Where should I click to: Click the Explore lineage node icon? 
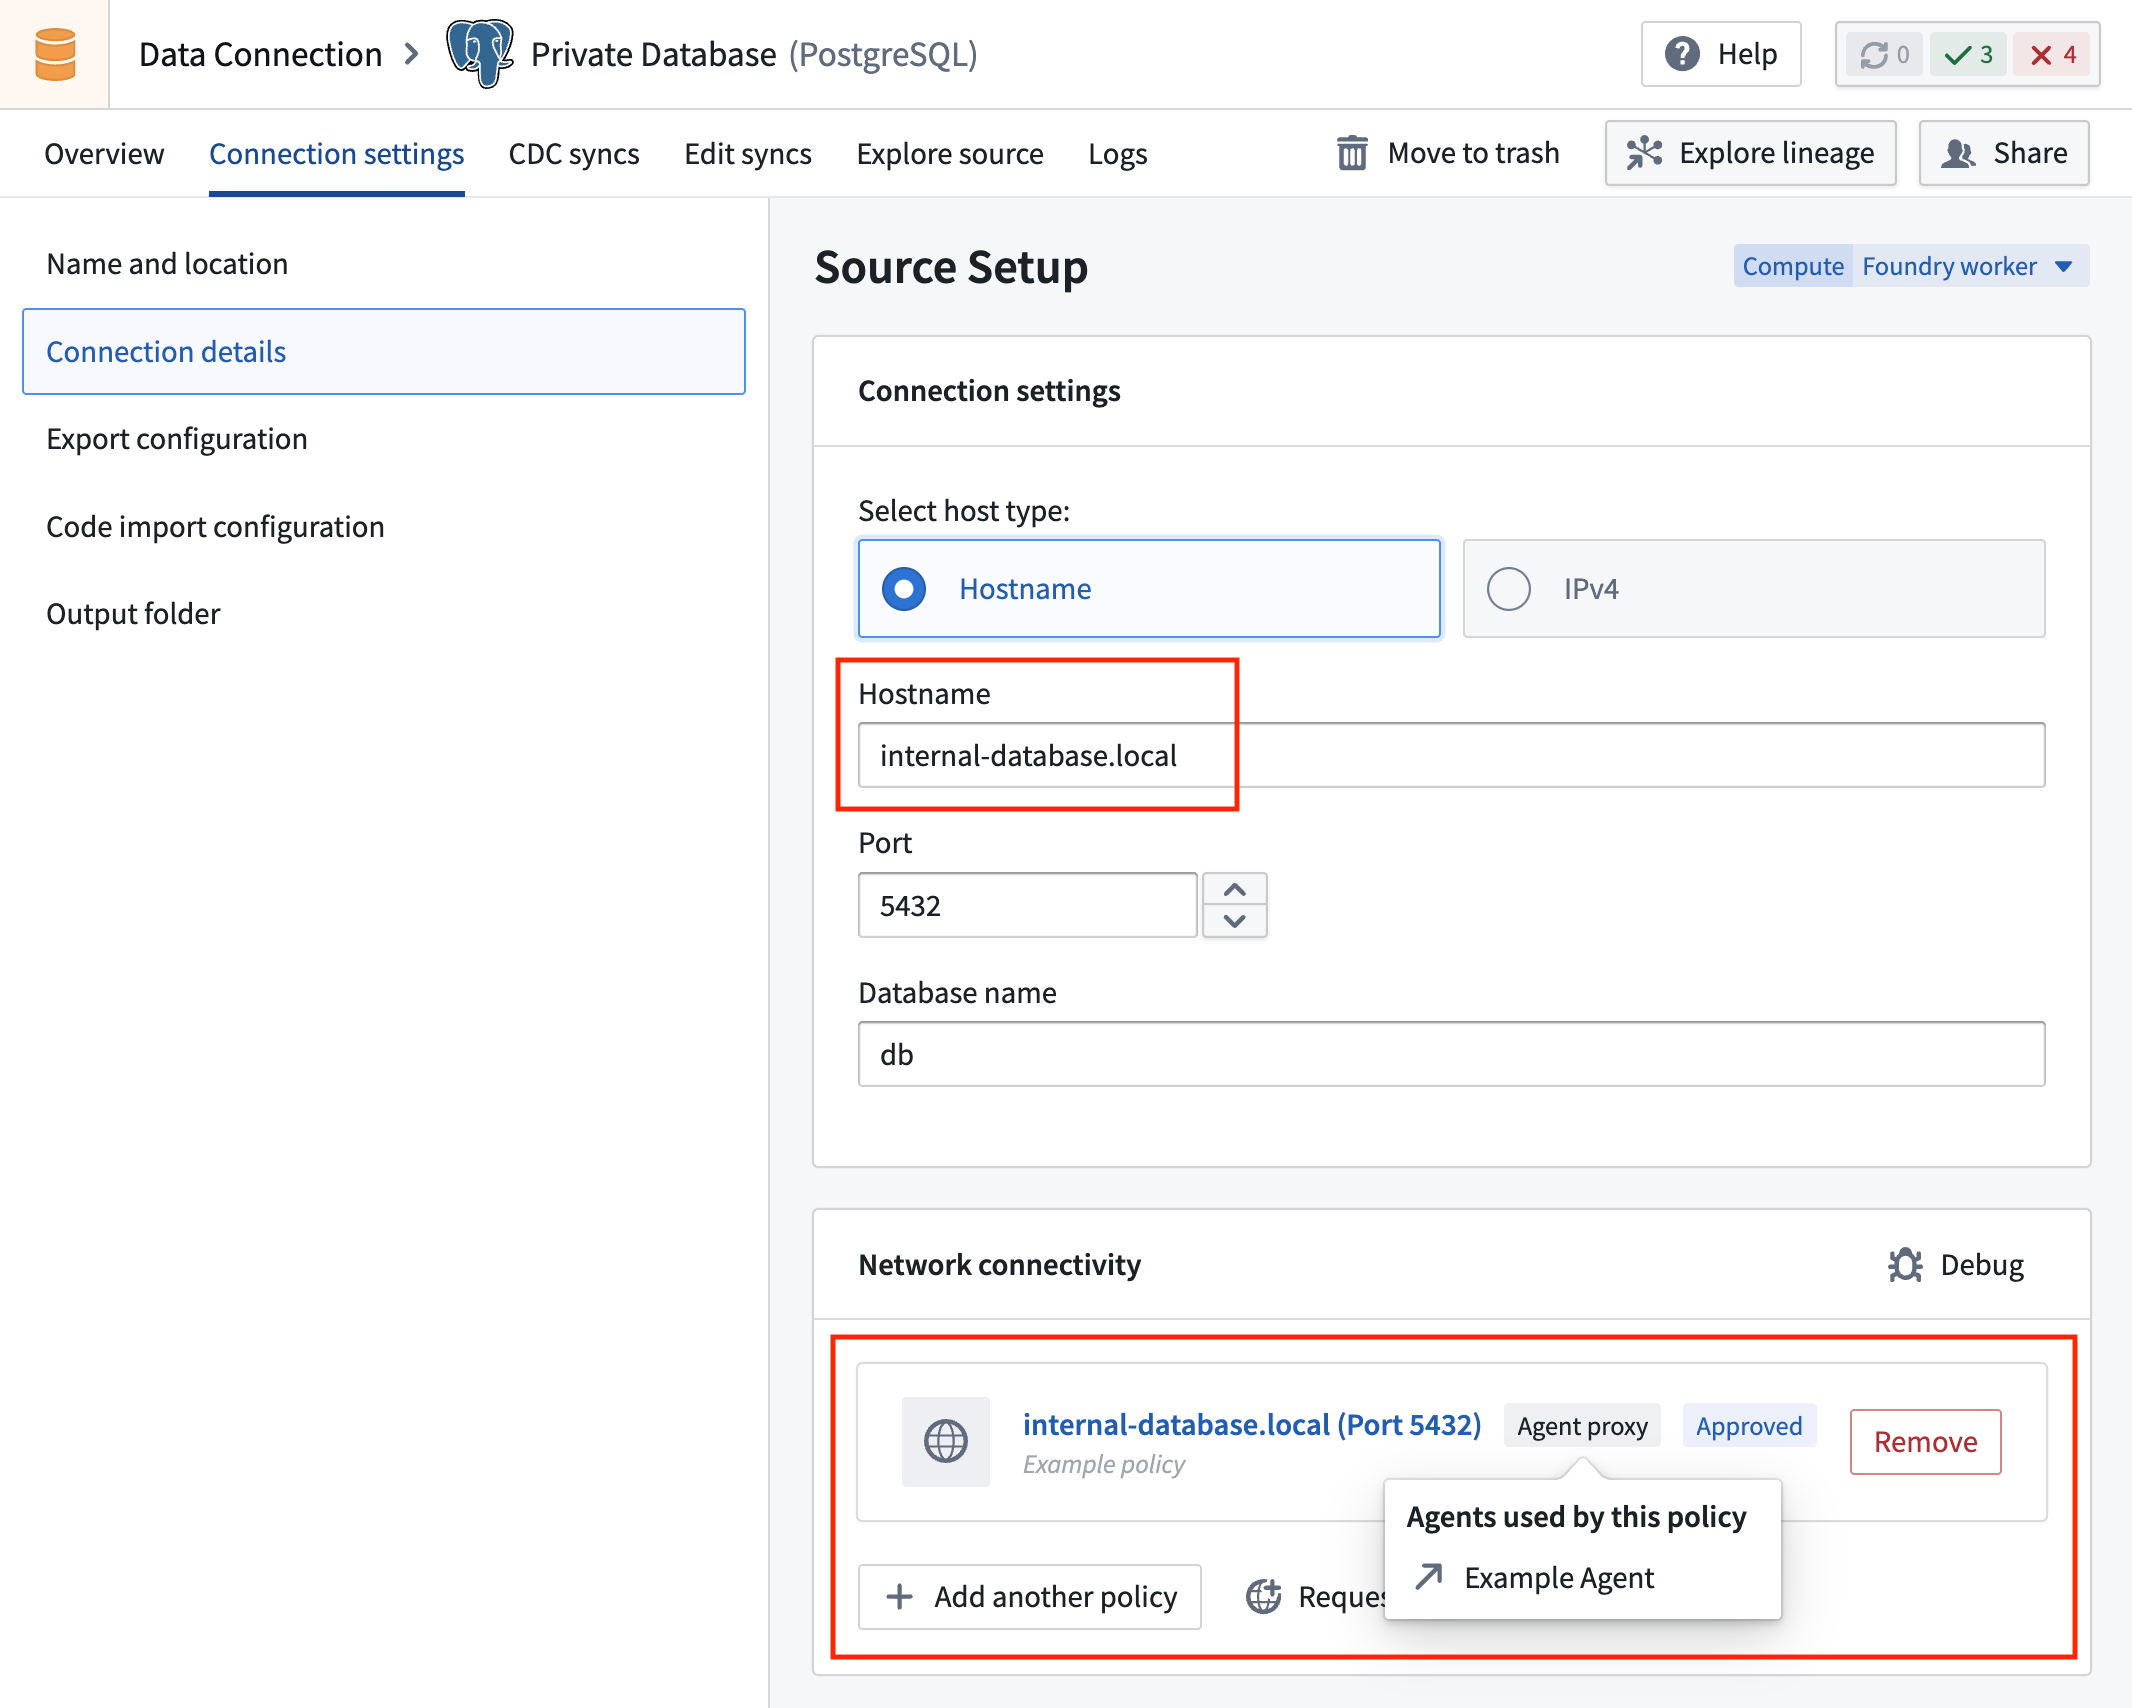pyautogui.click(x=1643, y=153)
